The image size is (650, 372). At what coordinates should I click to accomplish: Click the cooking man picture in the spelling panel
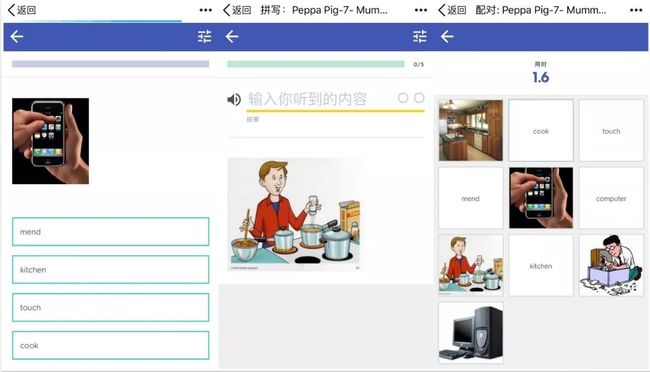pos(294,214)
